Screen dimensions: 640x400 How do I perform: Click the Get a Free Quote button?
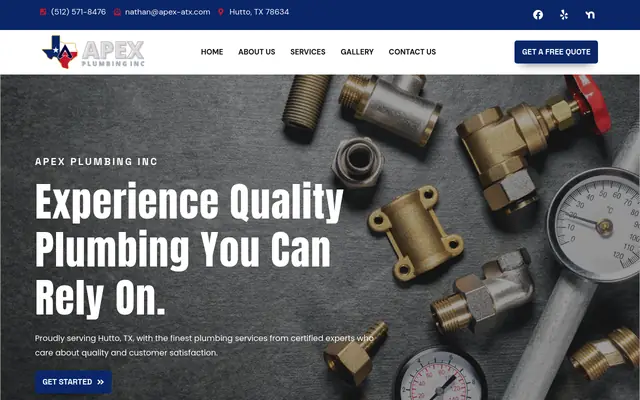coord(556,52)
